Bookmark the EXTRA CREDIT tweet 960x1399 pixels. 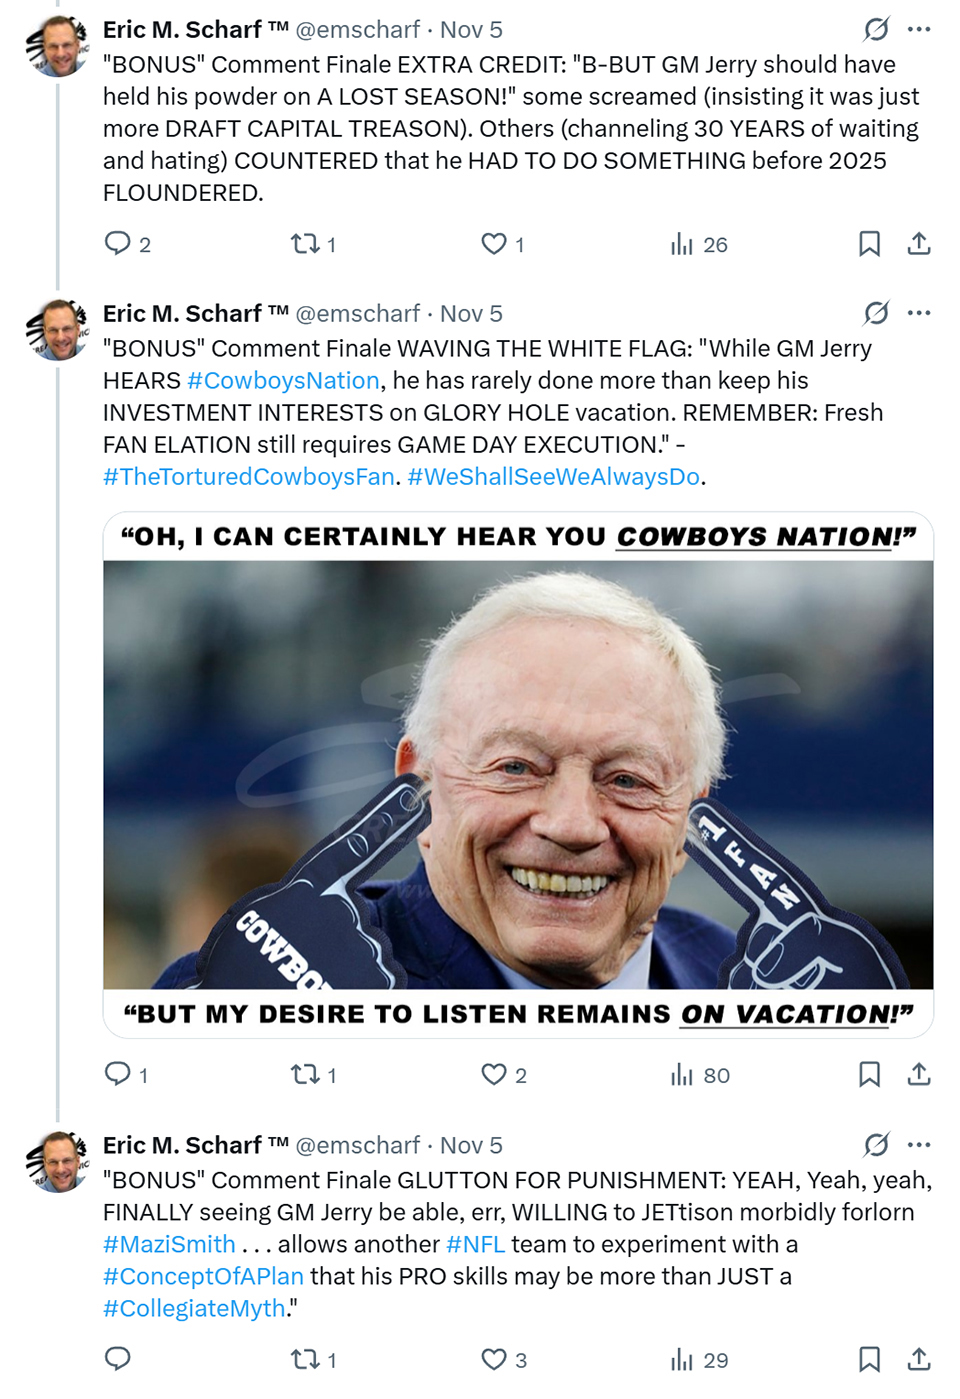tap(869, 244)
